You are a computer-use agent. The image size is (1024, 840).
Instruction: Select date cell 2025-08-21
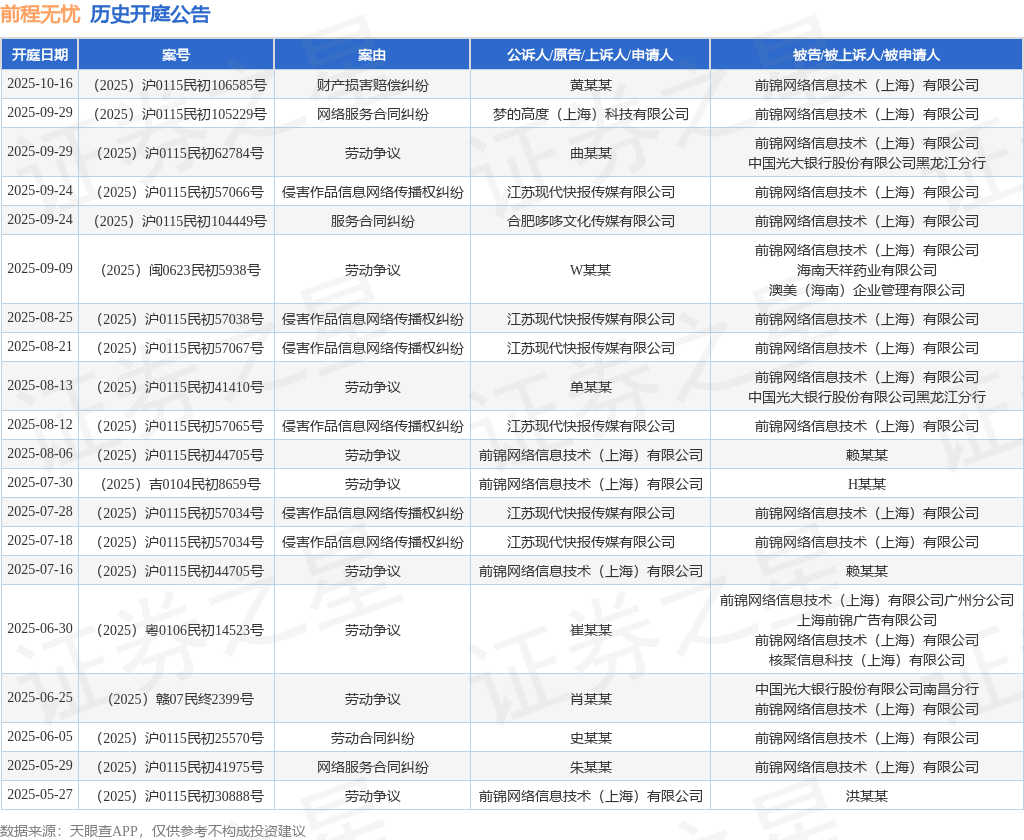[40, 347]
